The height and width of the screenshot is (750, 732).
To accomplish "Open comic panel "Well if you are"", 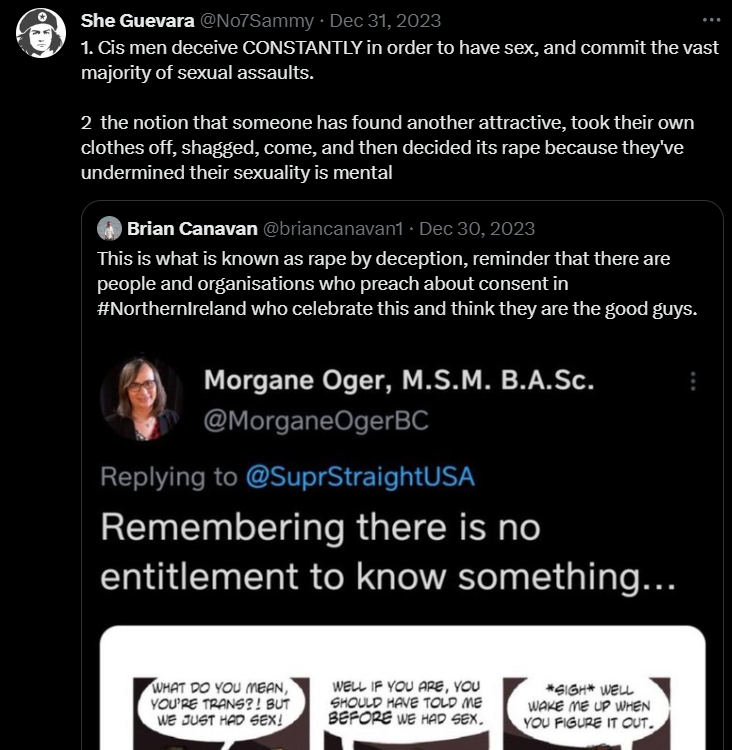I will pyautogui.click(x=407, y=708).
